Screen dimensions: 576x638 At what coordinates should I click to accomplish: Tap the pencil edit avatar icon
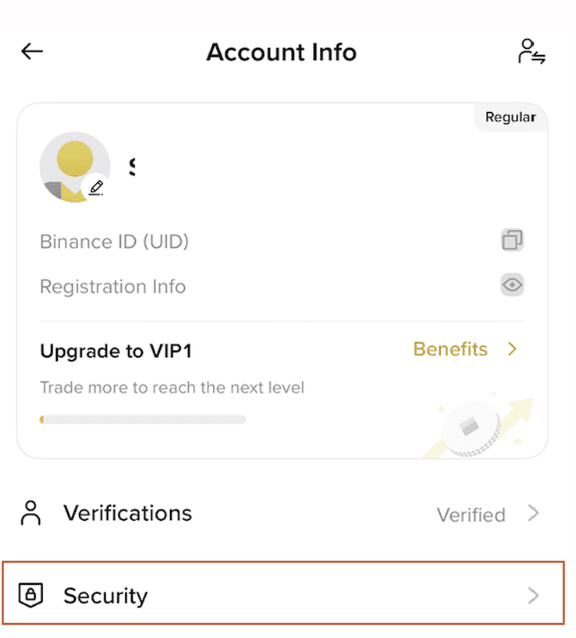click(96, 188)
